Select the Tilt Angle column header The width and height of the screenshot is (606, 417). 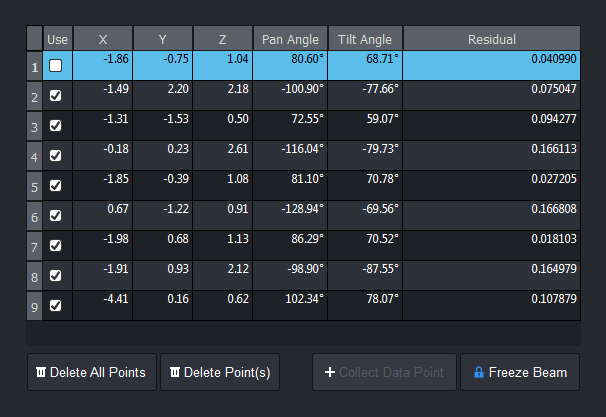click(364, 39)
